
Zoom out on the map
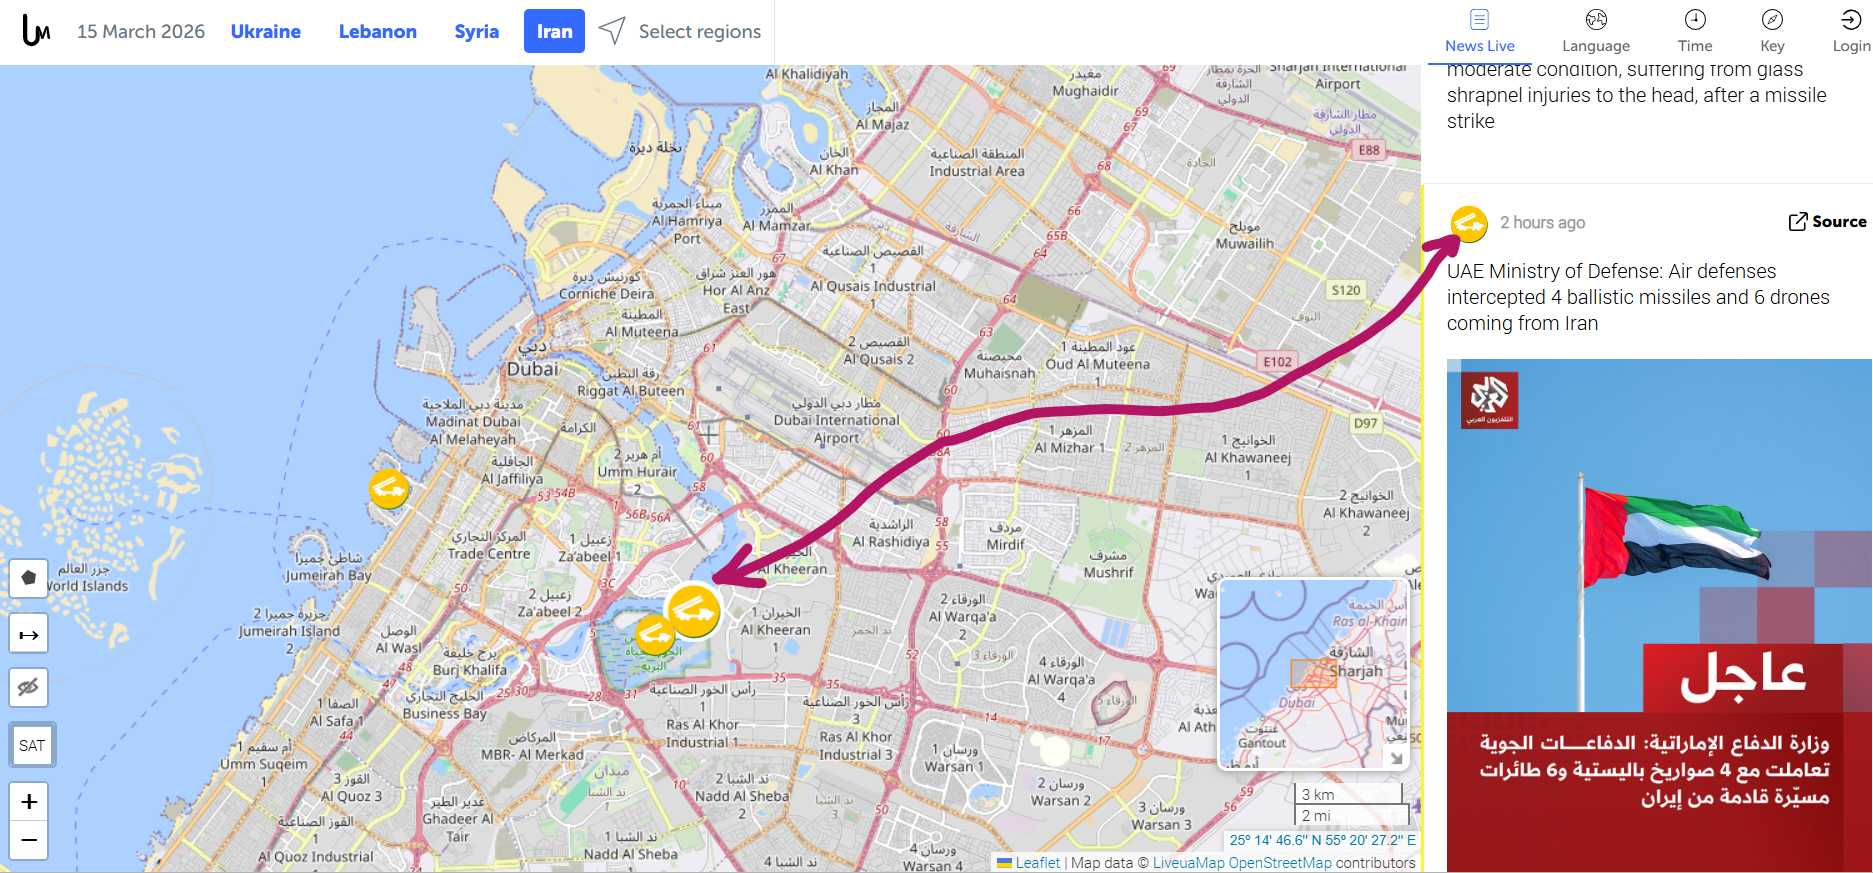(x=29, y=840)
